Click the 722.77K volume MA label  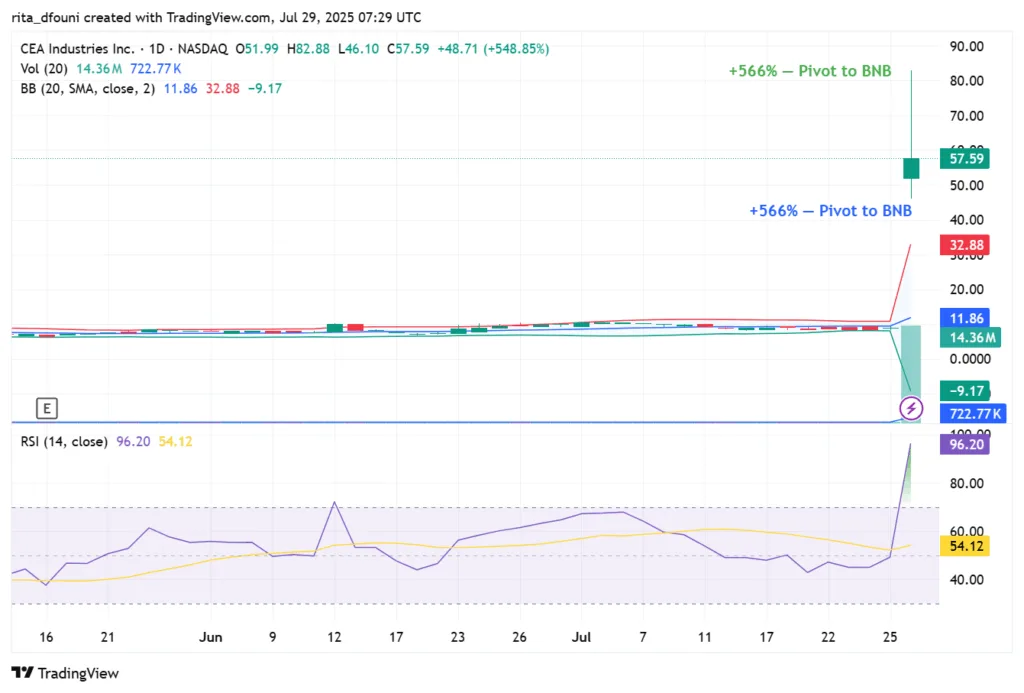[x=973, y=413]
